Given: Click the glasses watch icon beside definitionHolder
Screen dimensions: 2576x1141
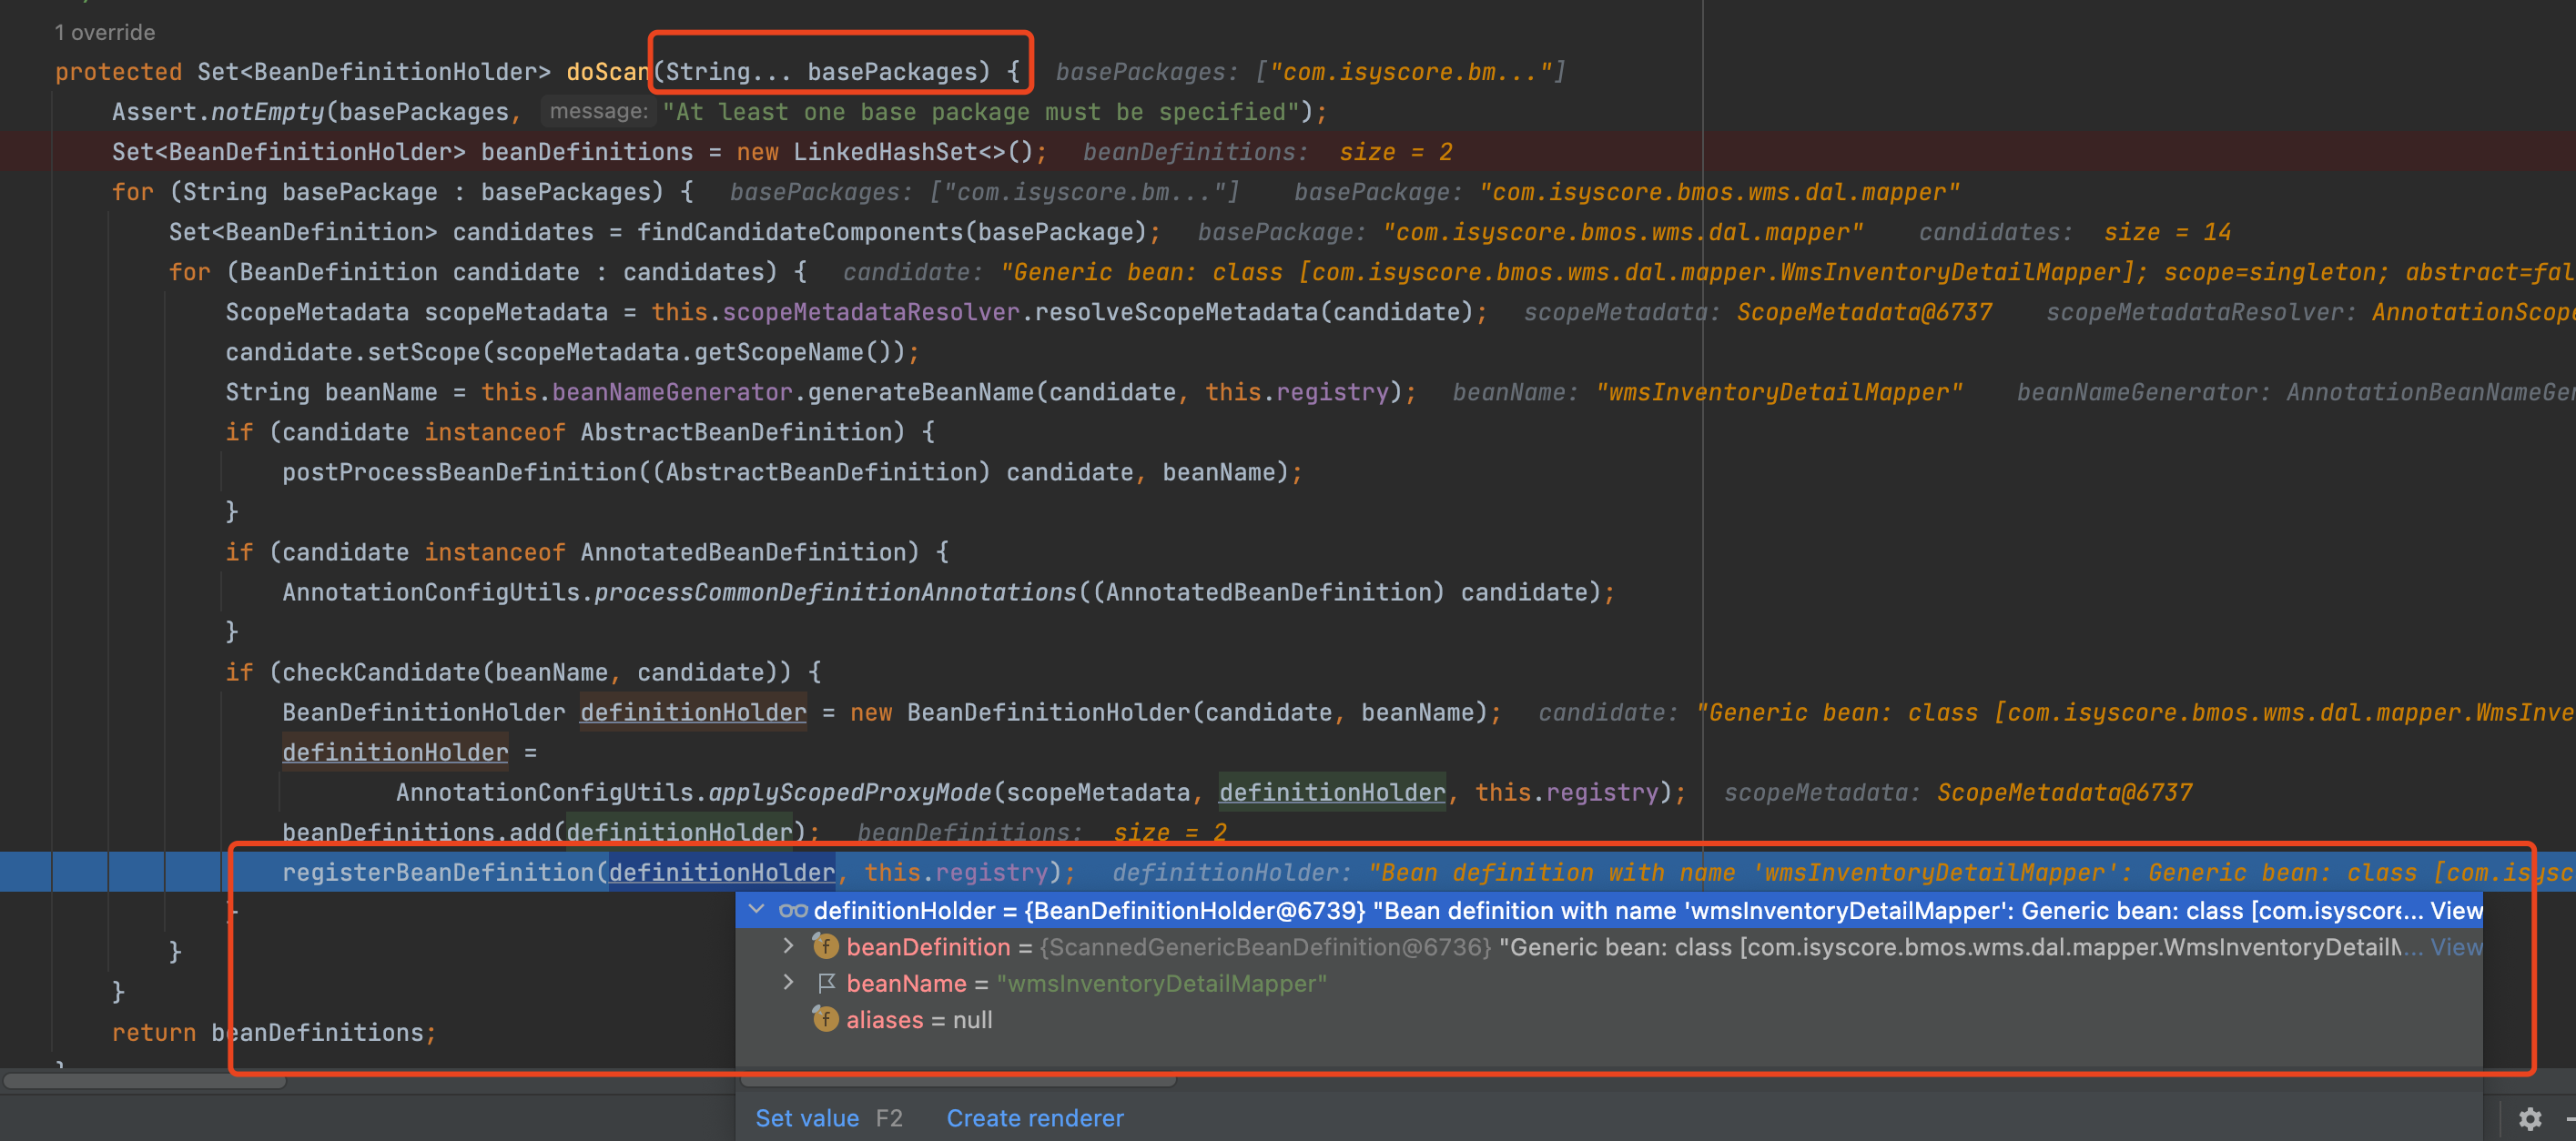Looking at the screenshot, I should pos(793,910).
